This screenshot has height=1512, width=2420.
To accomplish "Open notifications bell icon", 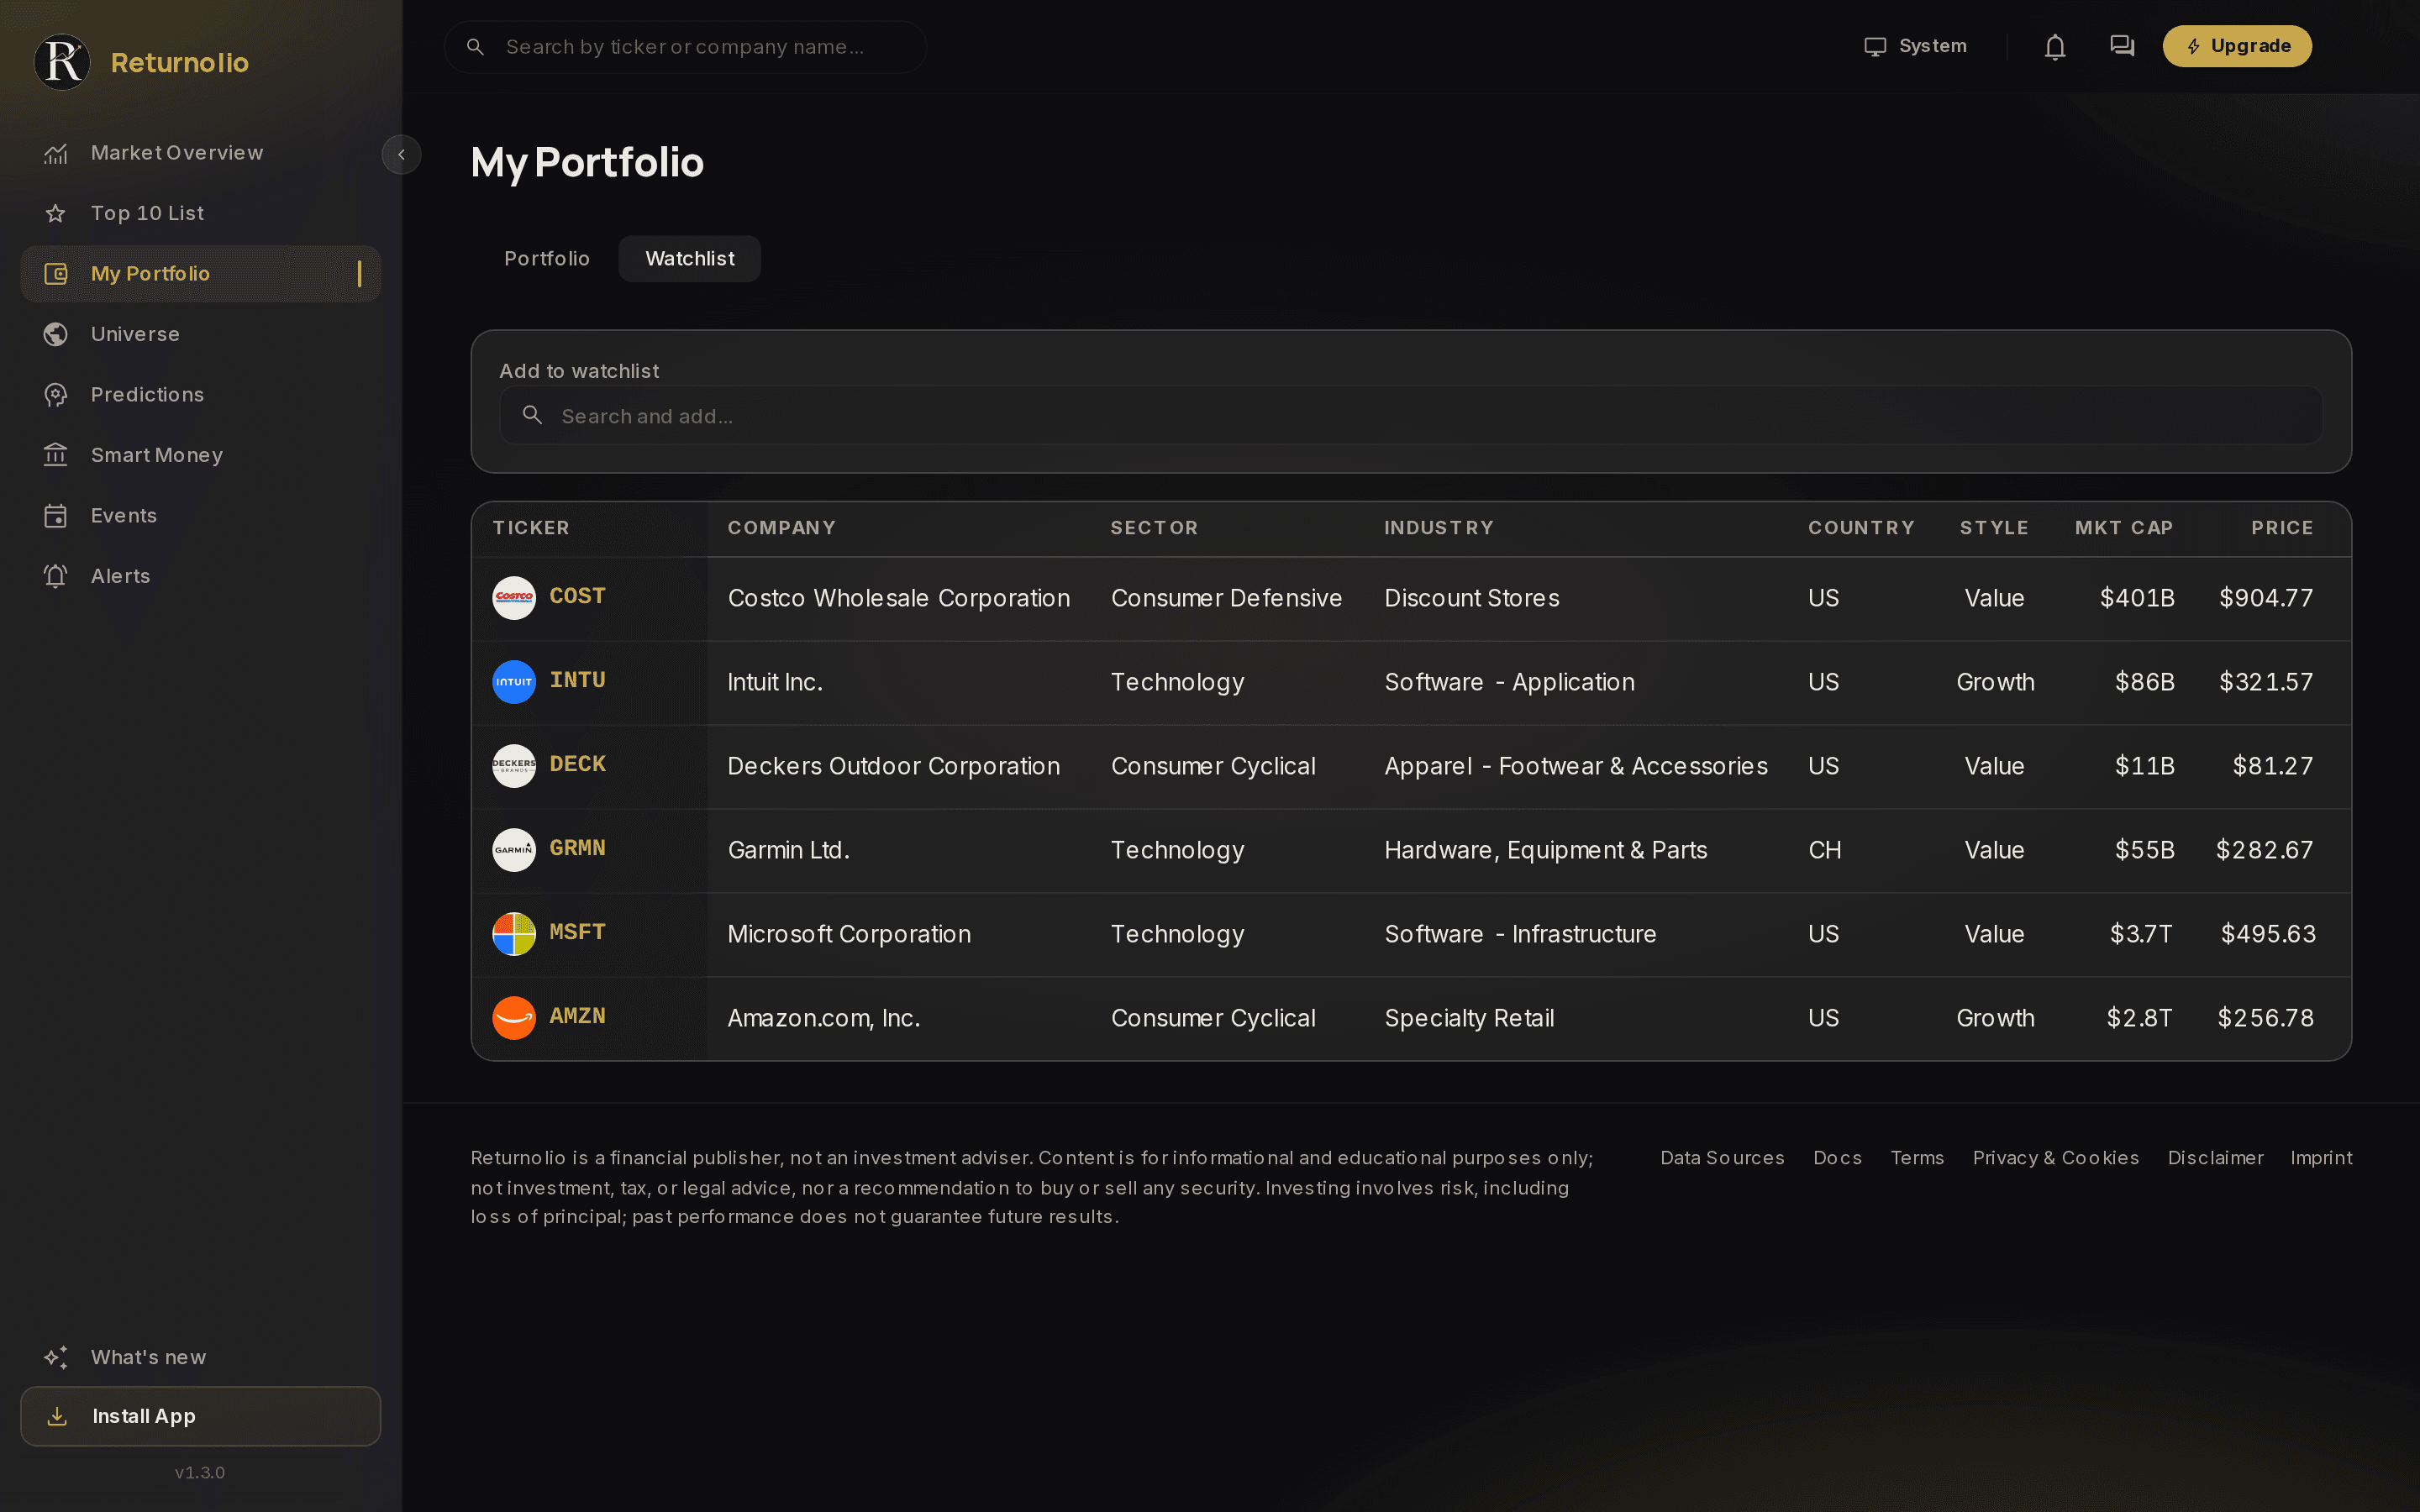I will coord(2055,47).
